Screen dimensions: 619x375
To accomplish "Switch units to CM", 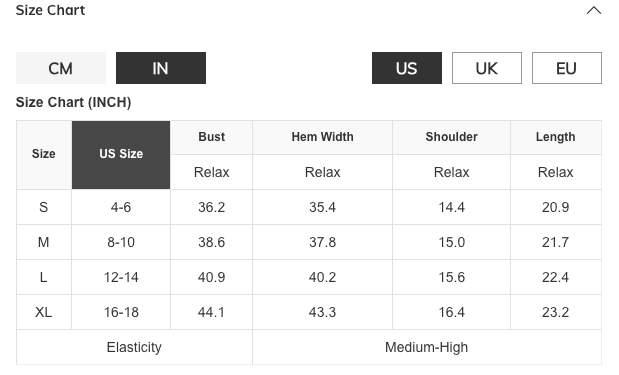I will (x=61, y=68).
